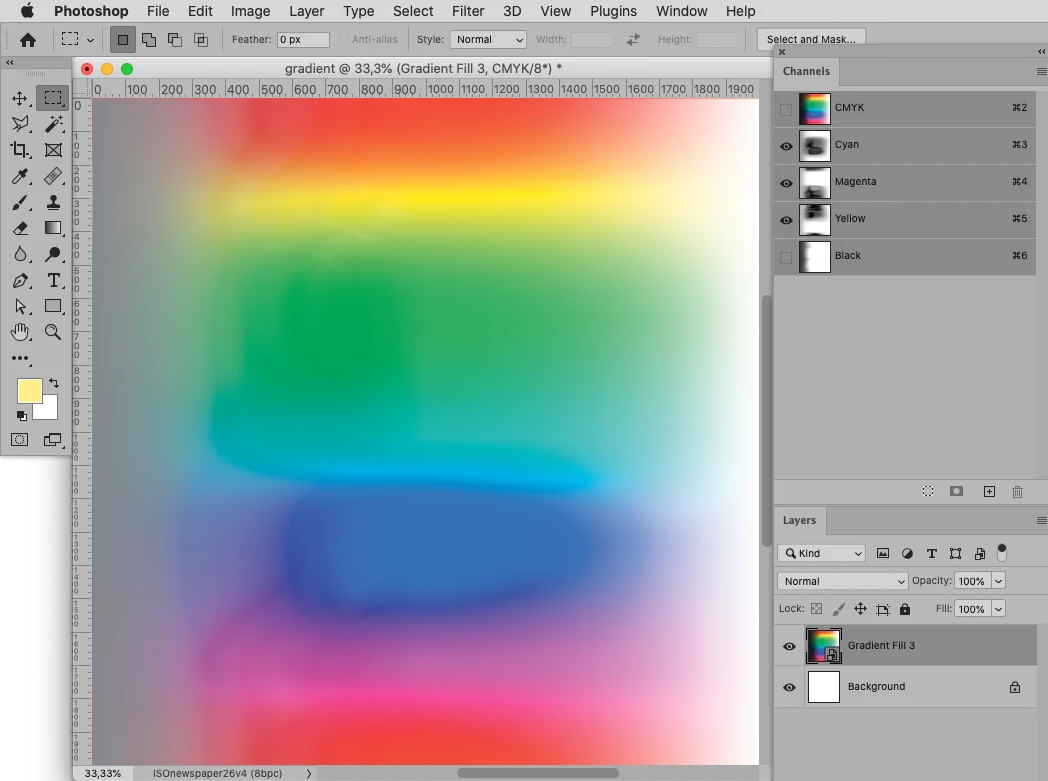Select the Blur tool
The height and width of the screenshot is (781, 1048).
(20, 254)
